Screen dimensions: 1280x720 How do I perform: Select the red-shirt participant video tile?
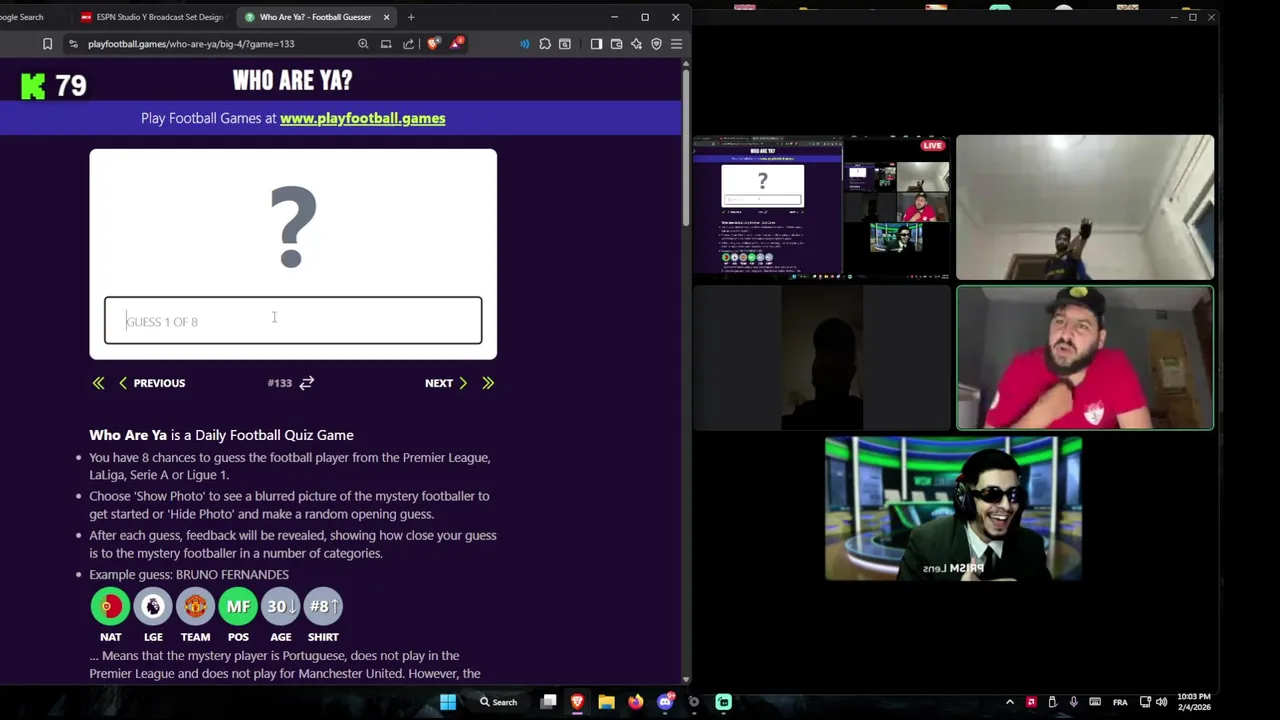1085,358
